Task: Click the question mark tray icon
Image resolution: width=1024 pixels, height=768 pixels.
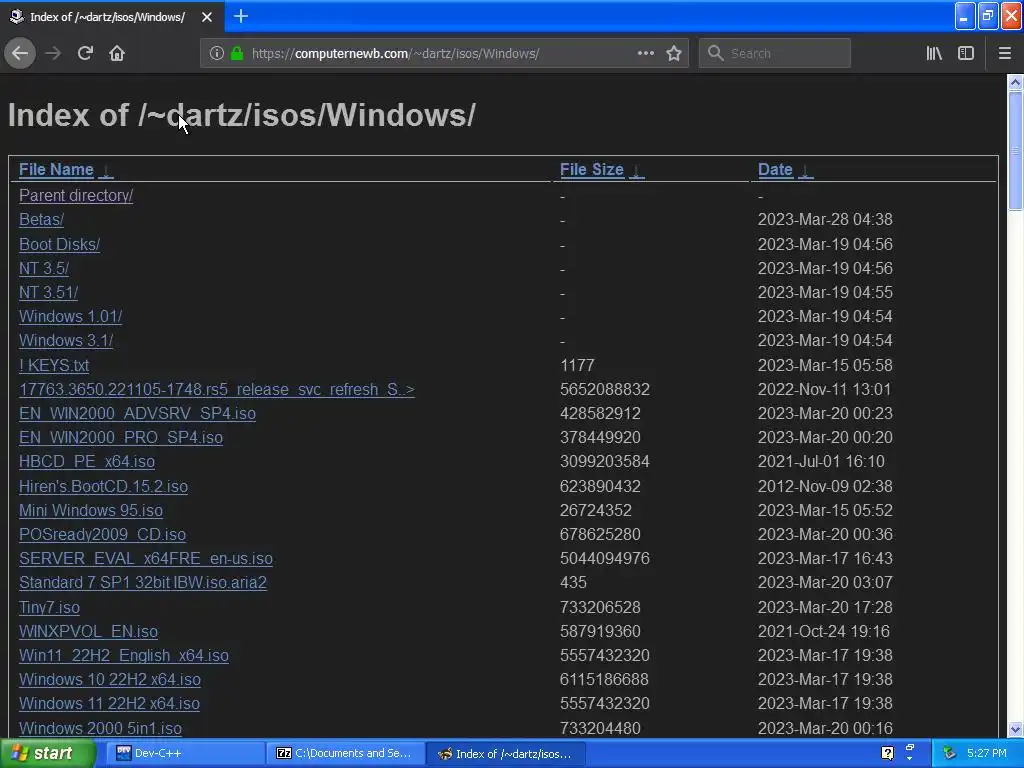Action: click(887, 754)
